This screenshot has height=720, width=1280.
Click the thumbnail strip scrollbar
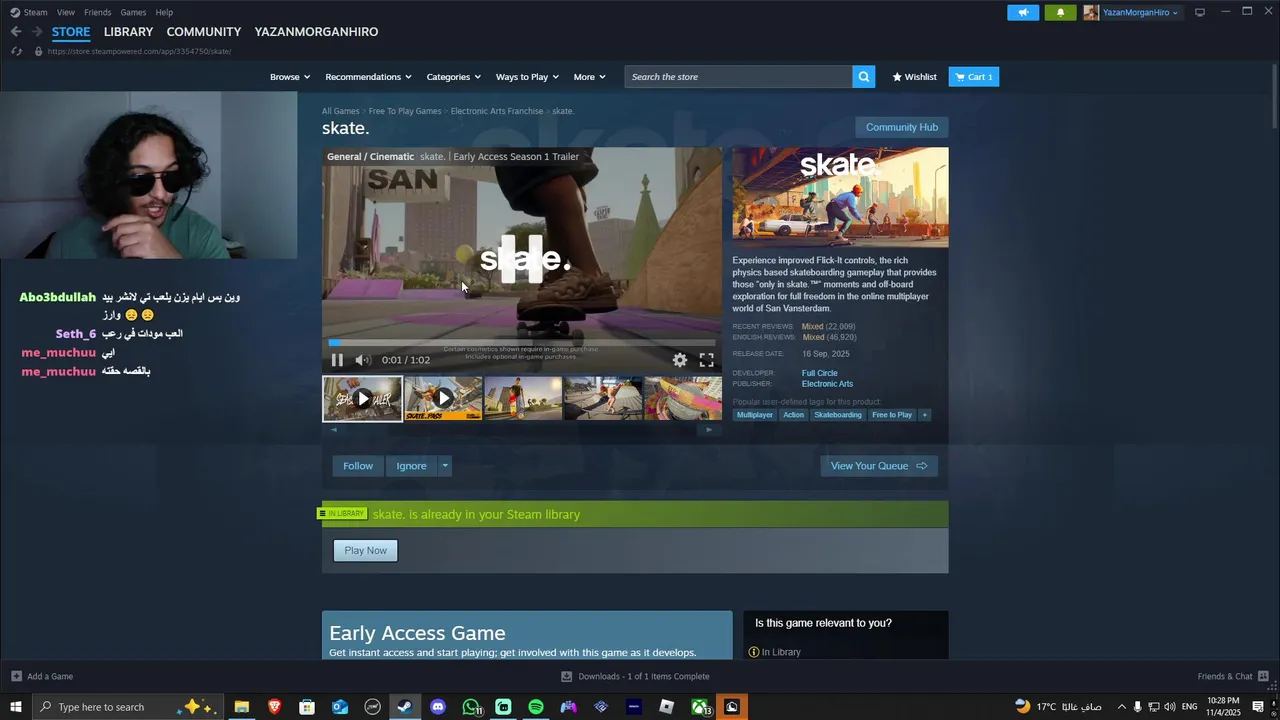click(x=521, y=430)
